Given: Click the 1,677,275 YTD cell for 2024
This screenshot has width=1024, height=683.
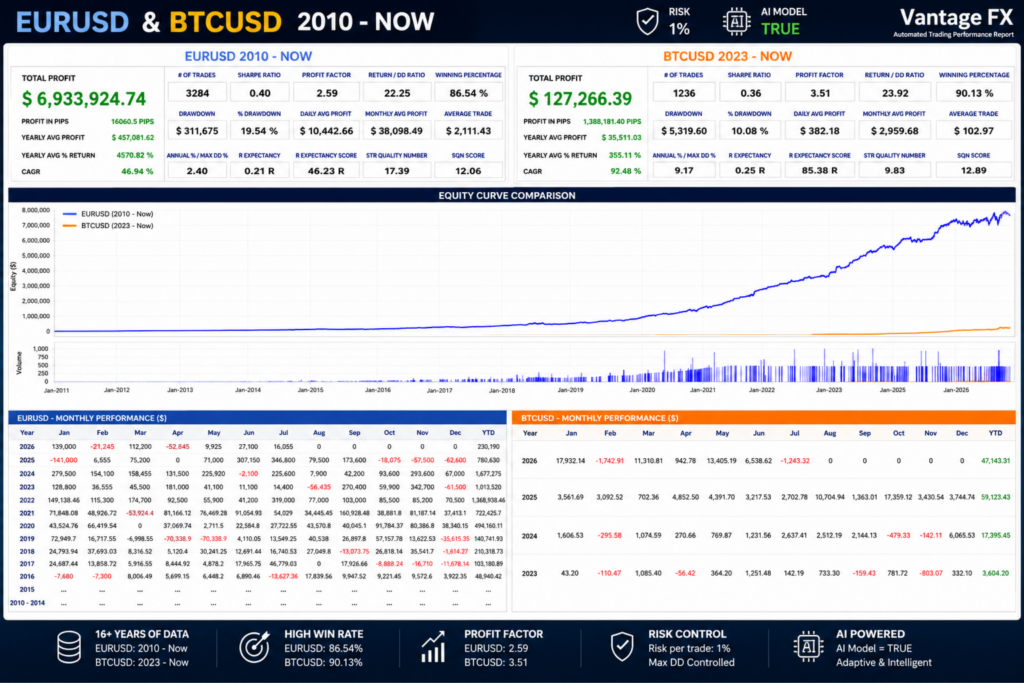Looking at the screenshot, I should point(488,473).
